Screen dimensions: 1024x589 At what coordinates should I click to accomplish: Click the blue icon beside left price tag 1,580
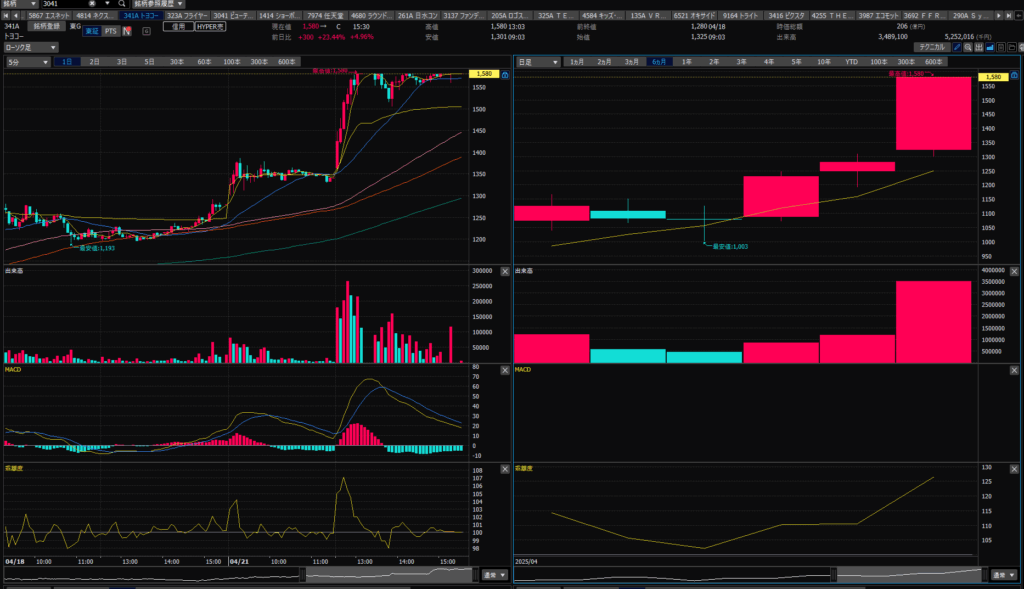[x=505, y=74]
